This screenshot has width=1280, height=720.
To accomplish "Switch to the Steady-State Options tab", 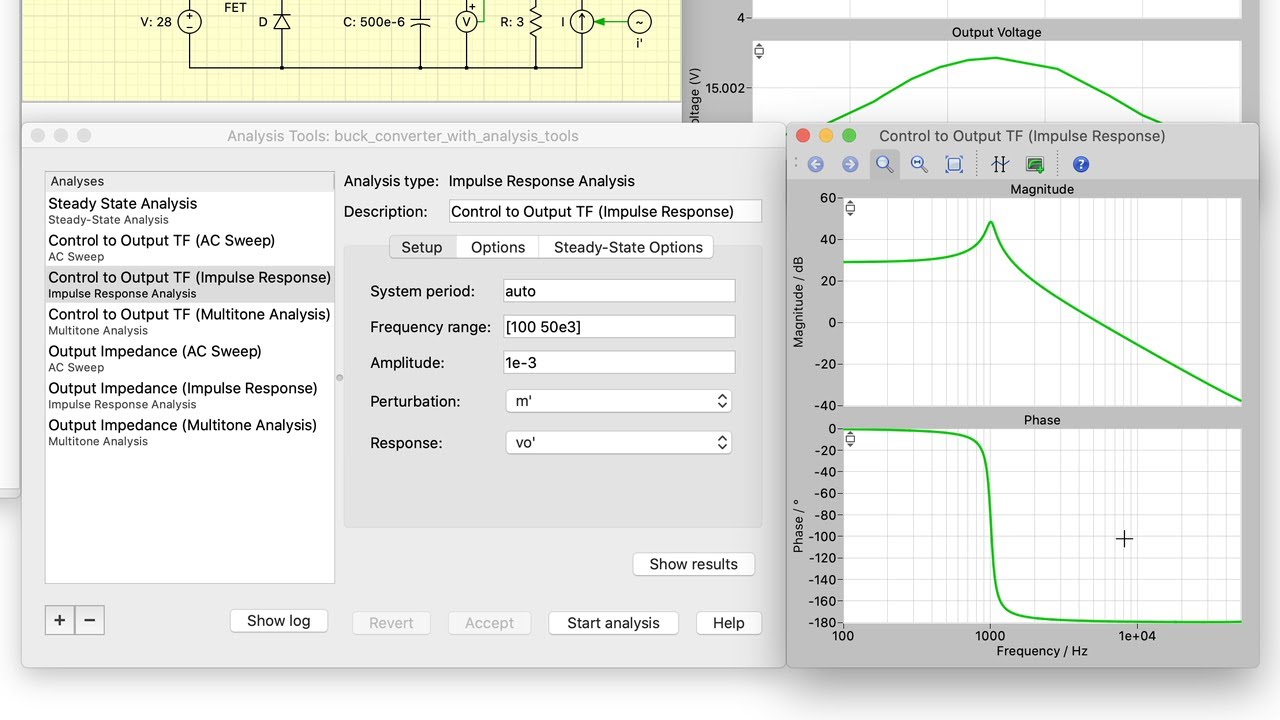I will point(628,247).
